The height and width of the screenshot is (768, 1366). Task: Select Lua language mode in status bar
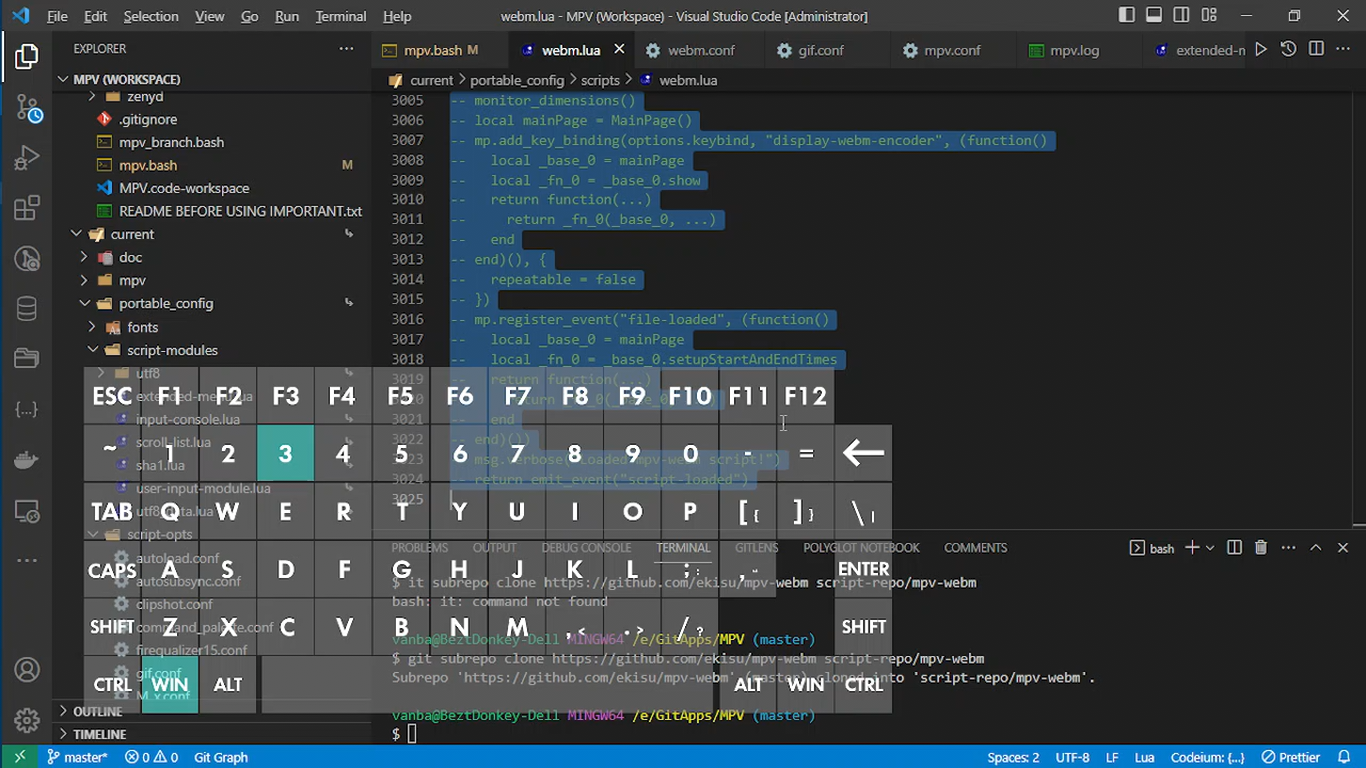[x=1145, y=757]
